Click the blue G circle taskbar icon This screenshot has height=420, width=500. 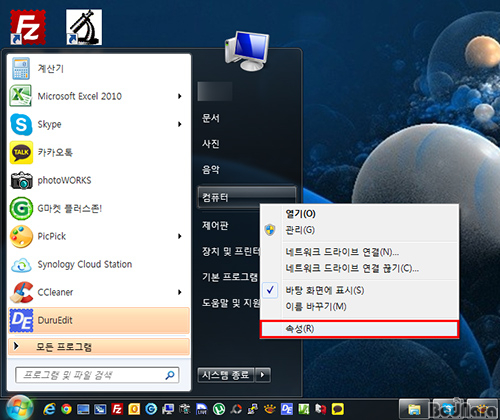click(x=151, y=409)
